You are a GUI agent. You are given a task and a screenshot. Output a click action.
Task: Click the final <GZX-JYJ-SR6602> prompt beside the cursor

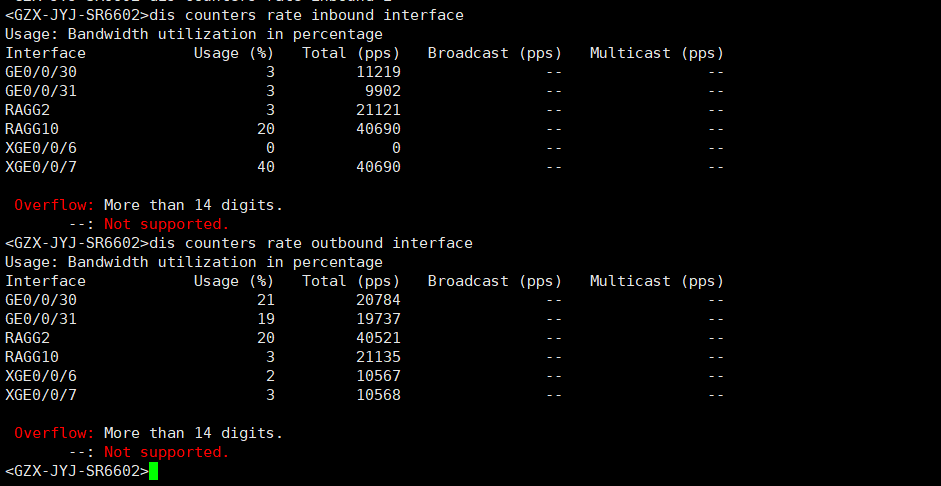point(76,471)
